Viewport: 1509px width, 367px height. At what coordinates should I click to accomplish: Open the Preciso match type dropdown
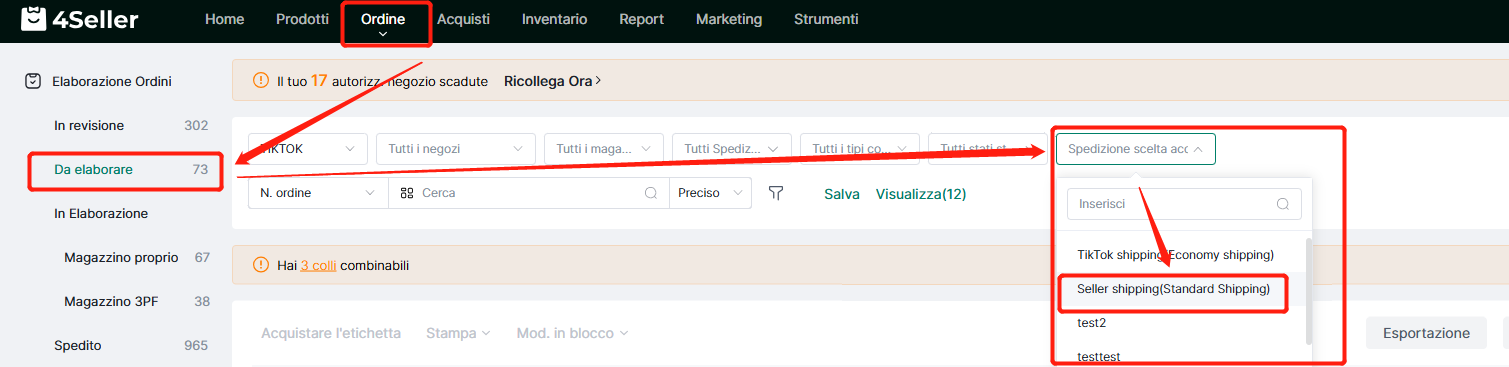(x=710, y=193)
